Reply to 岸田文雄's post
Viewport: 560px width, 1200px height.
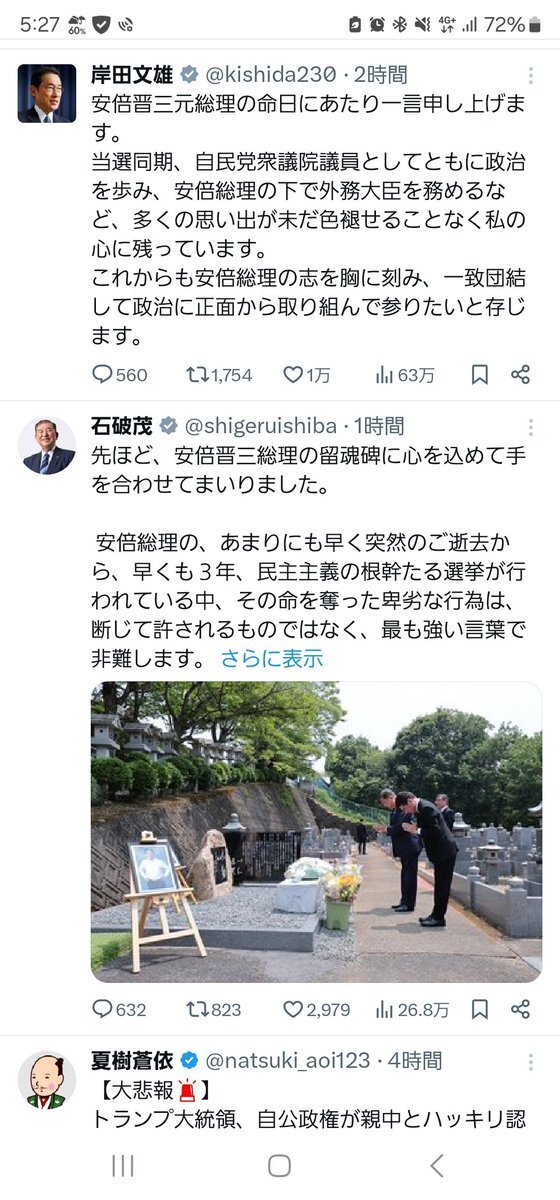[119, 375]
